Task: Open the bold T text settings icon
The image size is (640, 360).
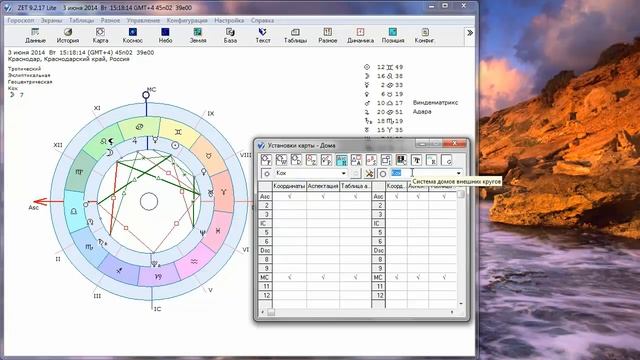Action: [x=416, y=160]
